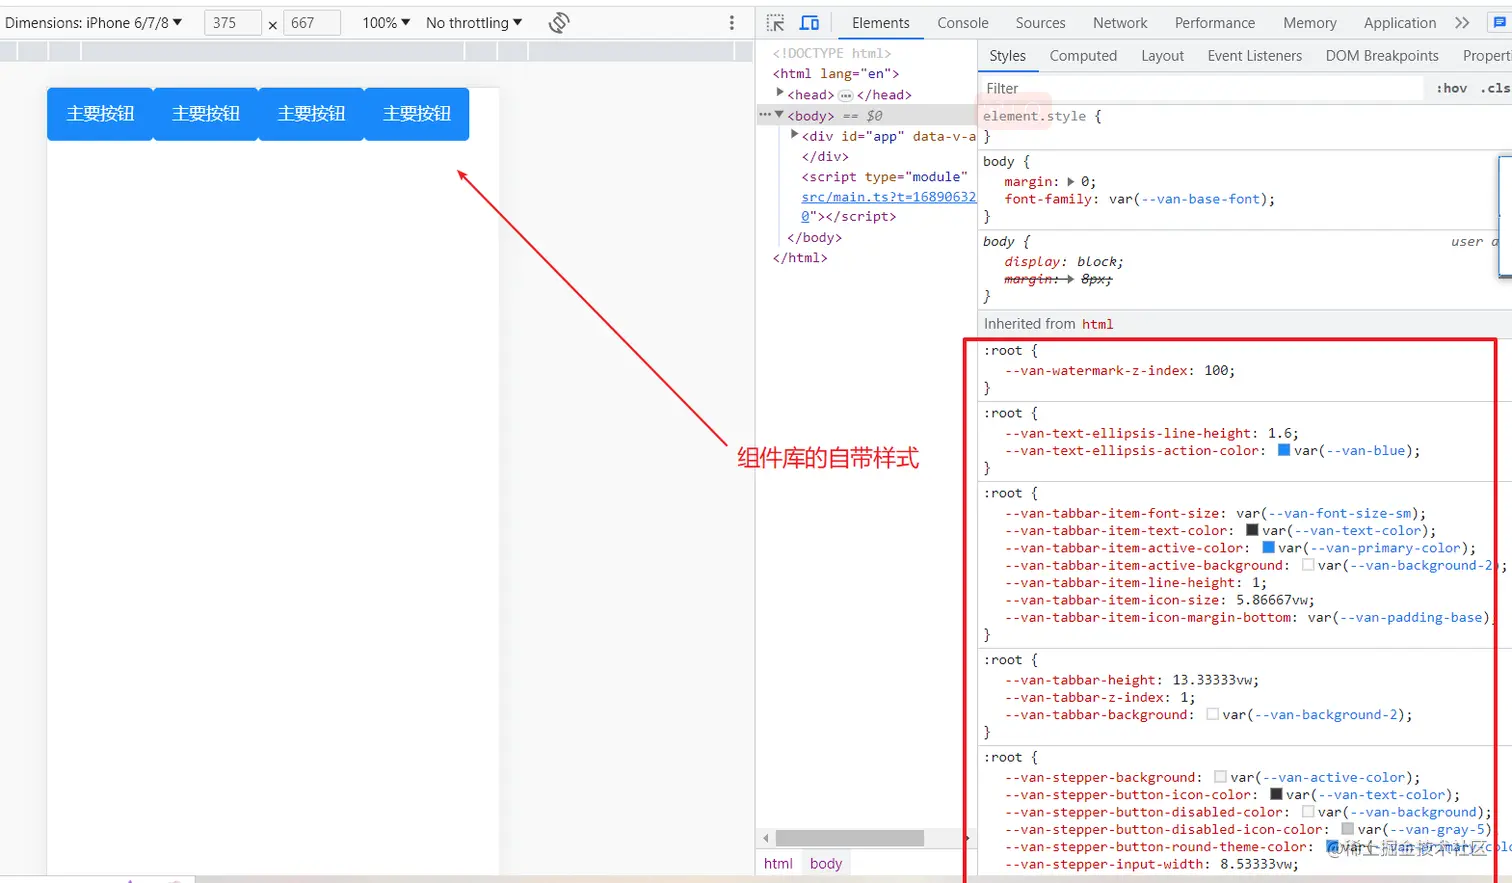Open color swatch for --van-text-ellipsis-action-color

(1283, 450)
